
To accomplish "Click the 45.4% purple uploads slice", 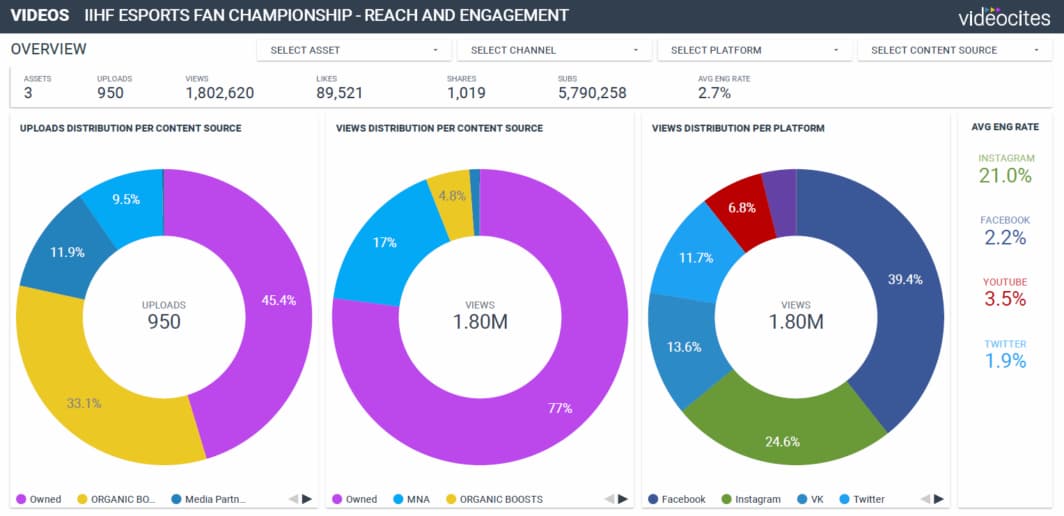I will pos(278,301).
